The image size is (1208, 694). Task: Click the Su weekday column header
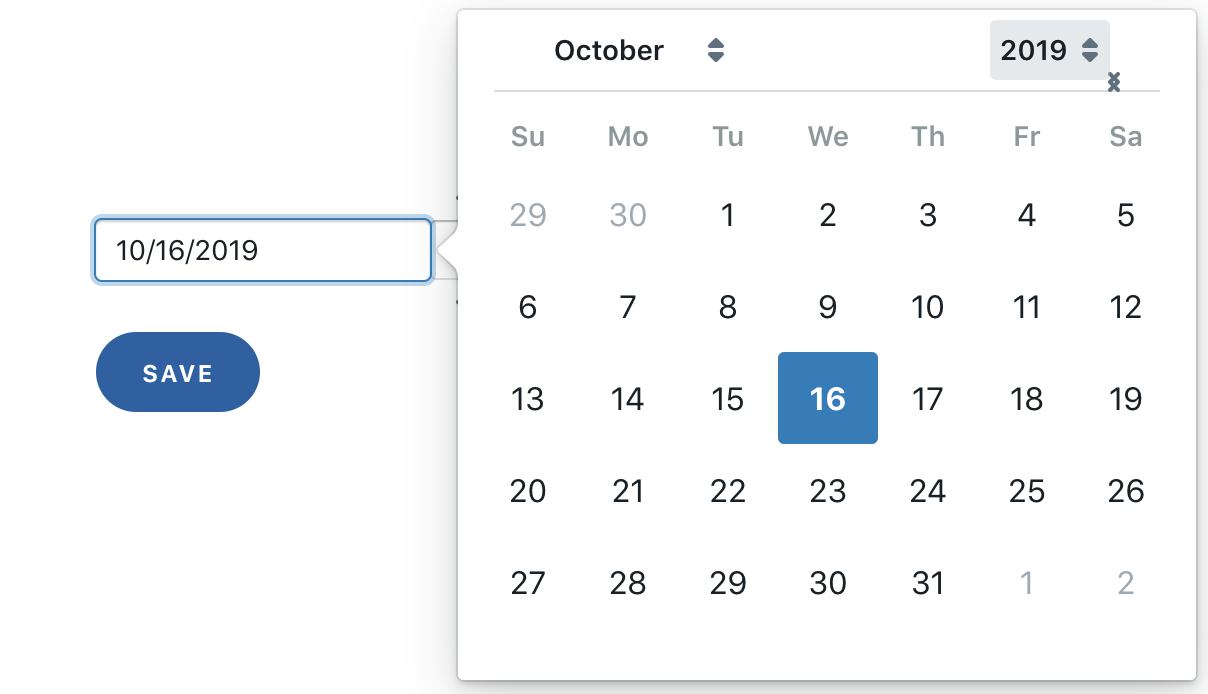pyautogui.click(x=528, y=137)
